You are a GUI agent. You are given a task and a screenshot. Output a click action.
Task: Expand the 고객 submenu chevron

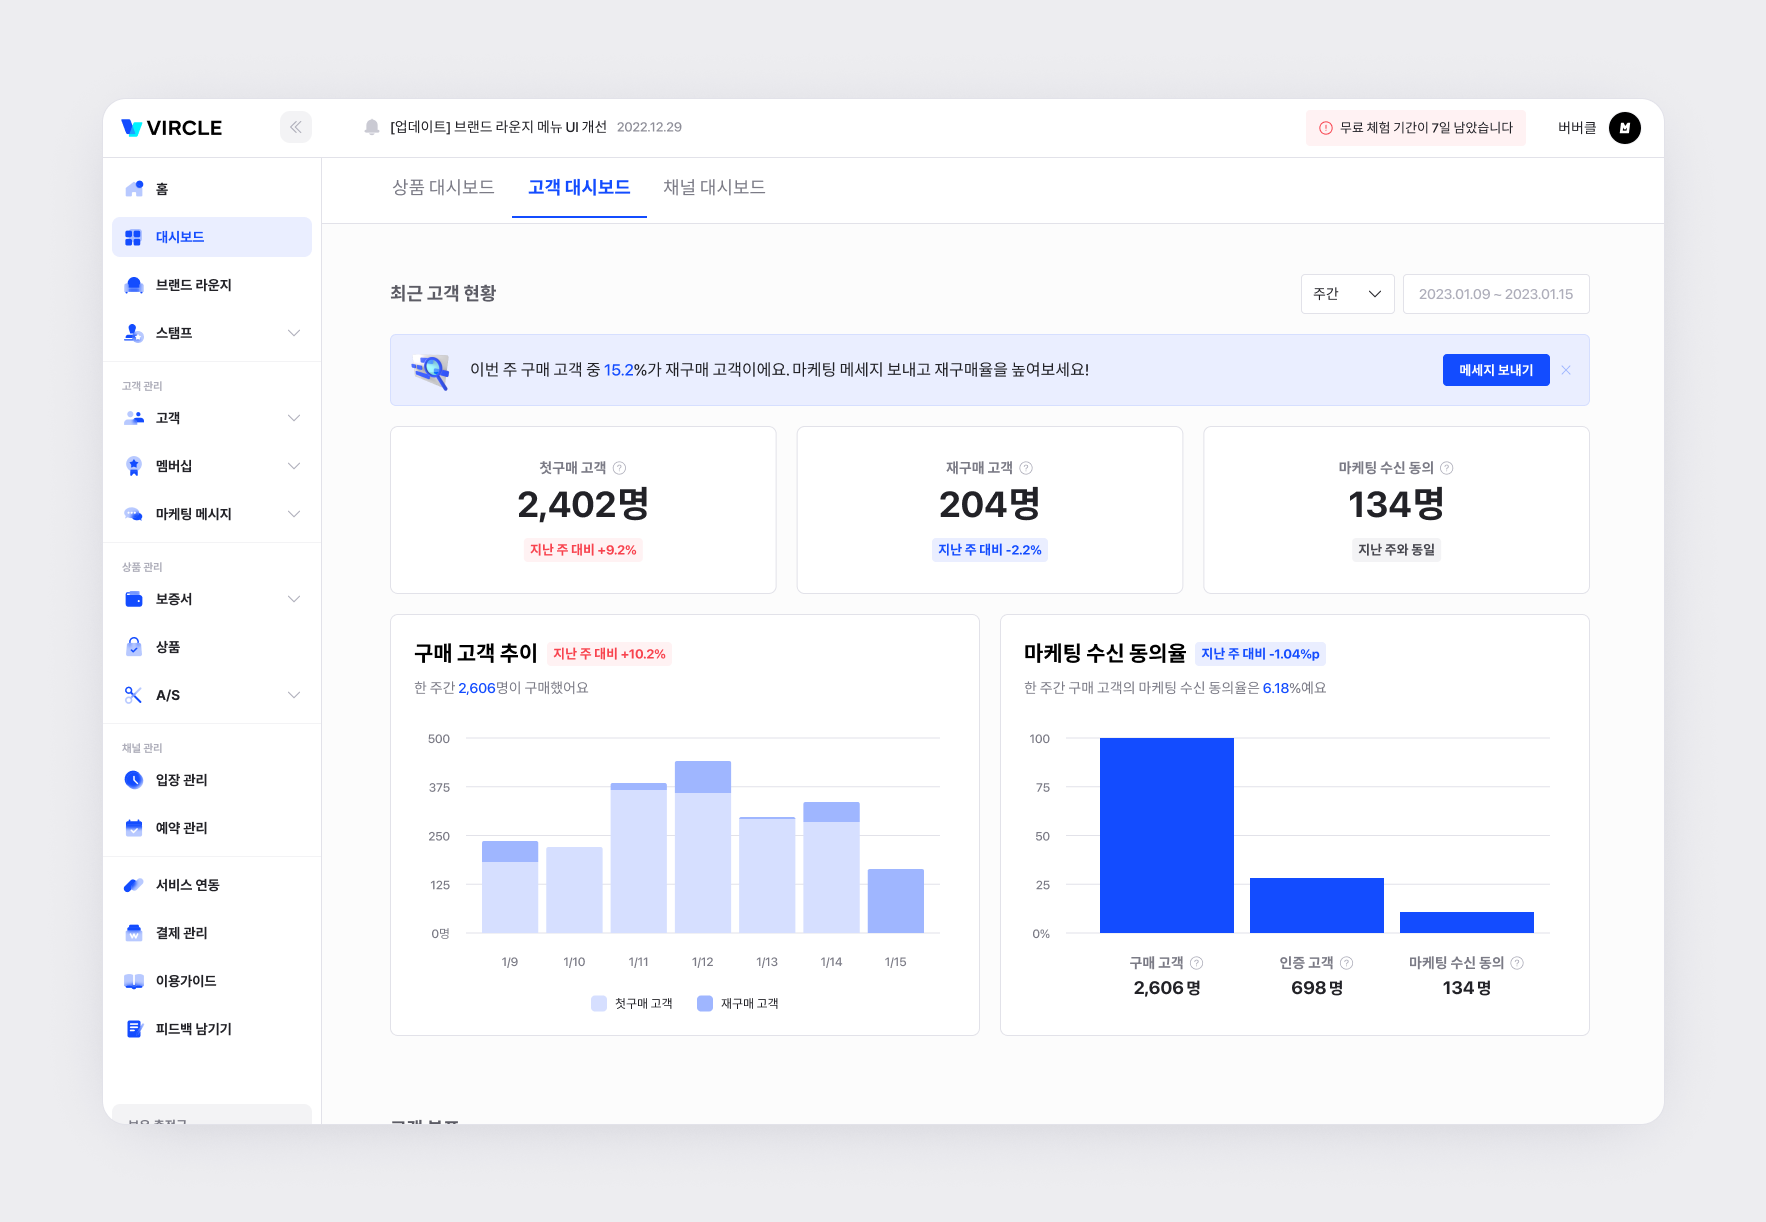294,418
